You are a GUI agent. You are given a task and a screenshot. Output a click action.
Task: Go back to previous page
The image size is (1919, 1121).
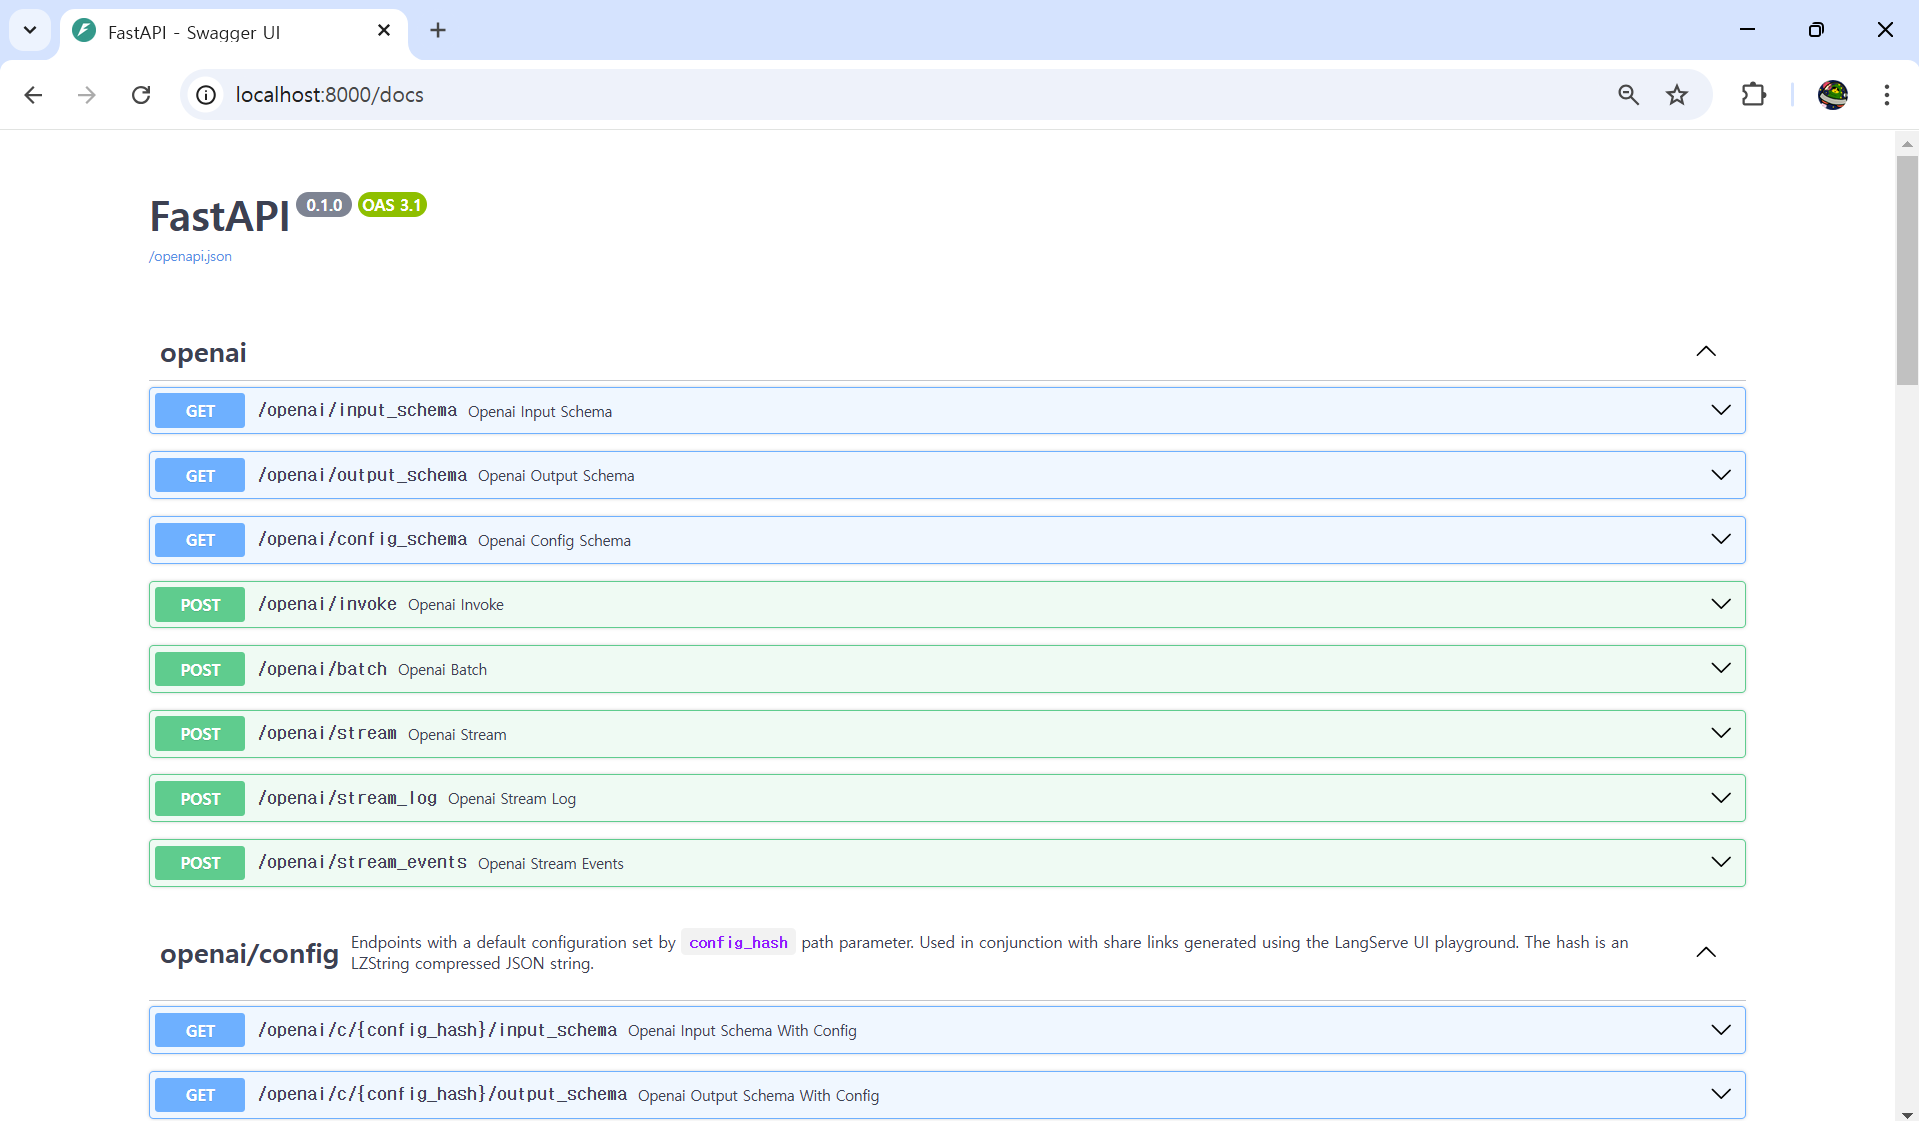point(33,95)
